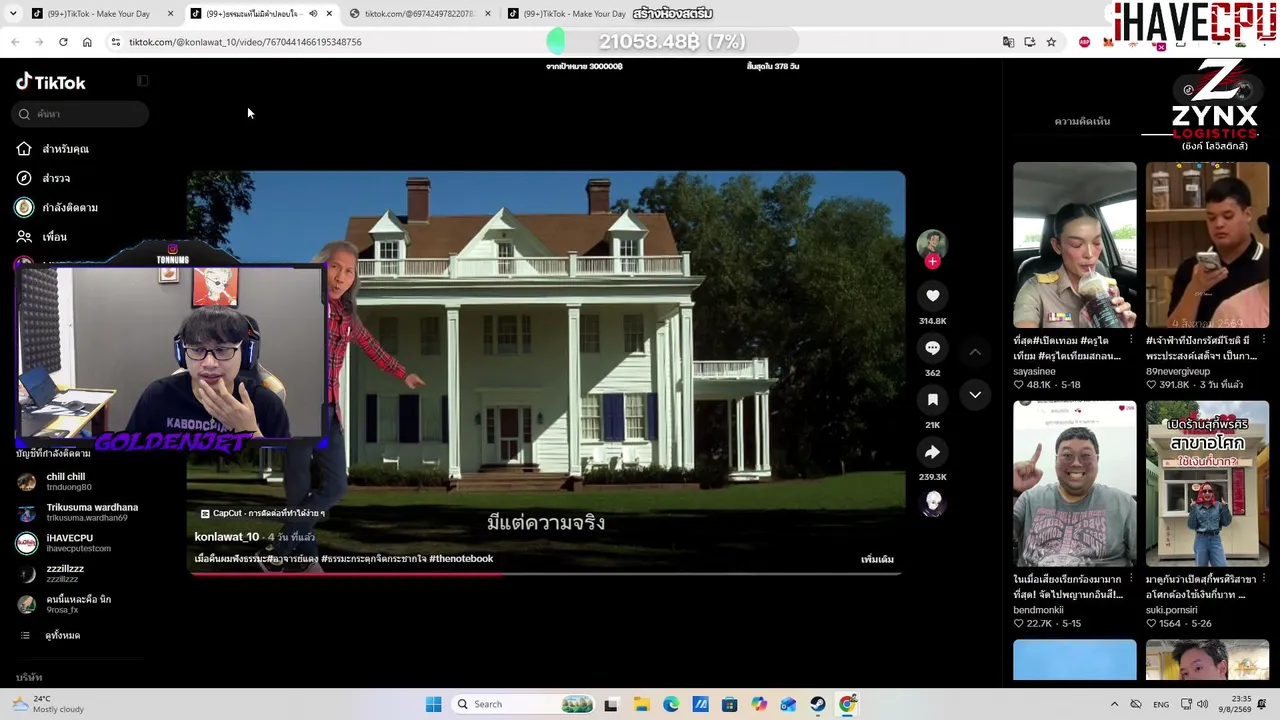
Task: Launch Microsoft Edge from taskbar
Action: pos(671,704)
